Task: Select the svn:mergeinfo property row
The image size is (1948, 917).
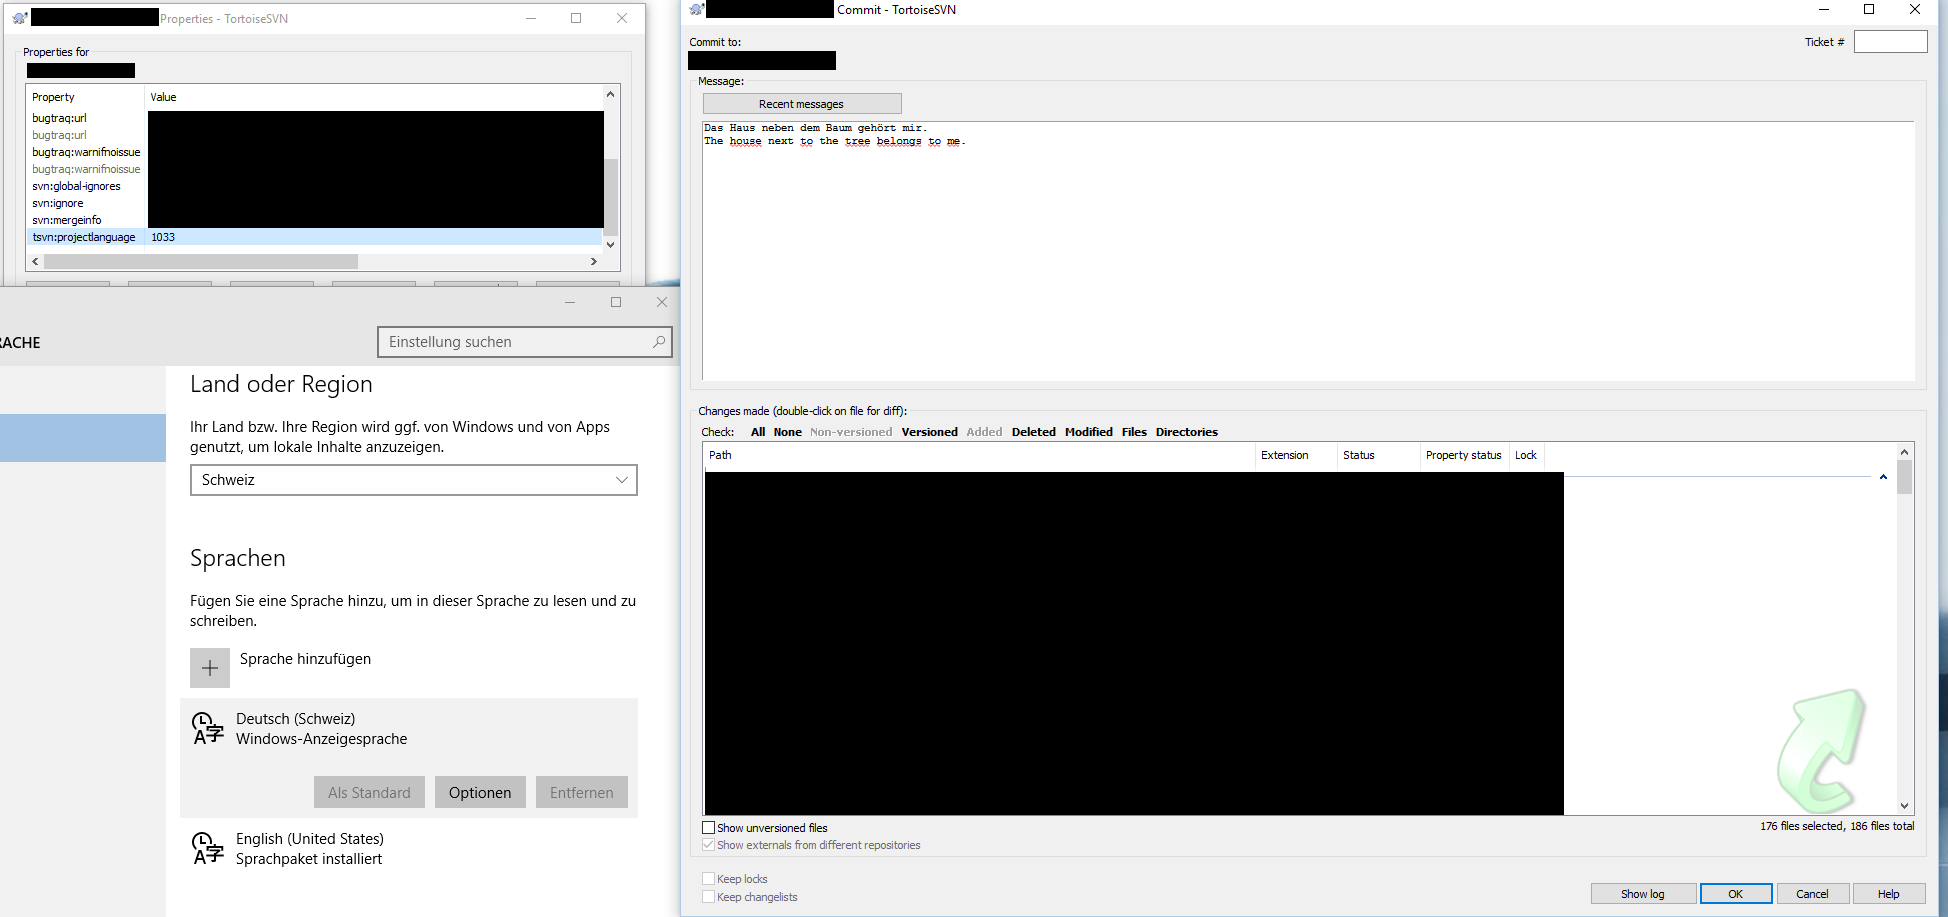Action: (67, 220)
